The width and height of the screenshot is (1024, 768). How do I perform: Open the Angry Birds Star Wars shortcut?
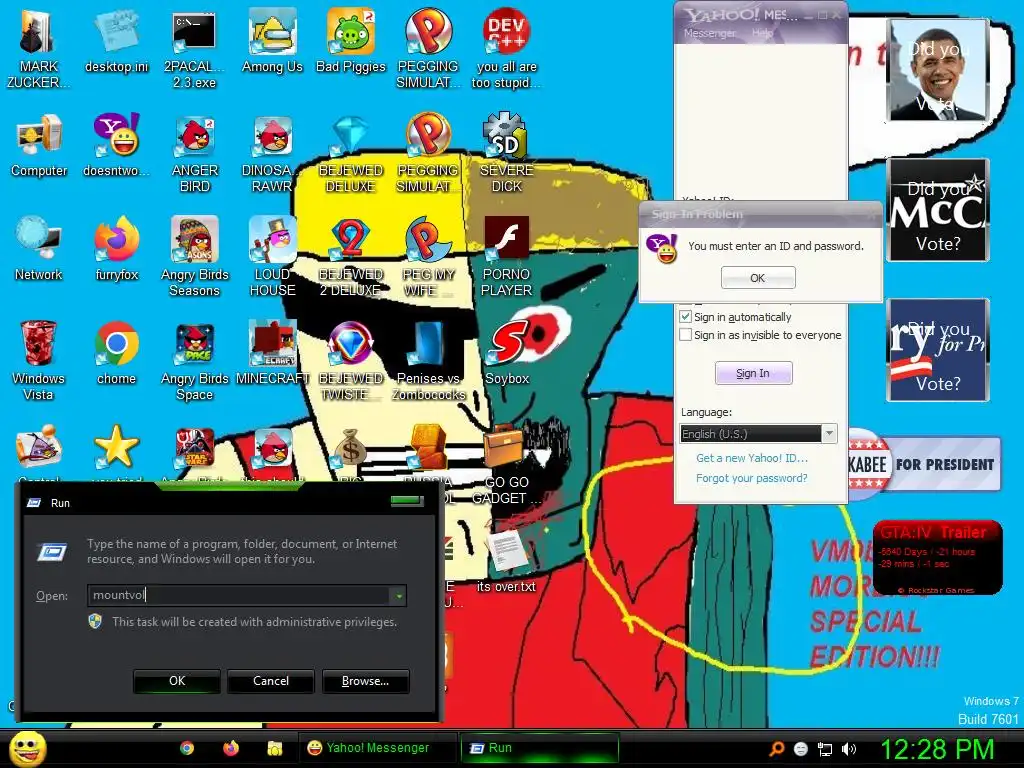194,449
